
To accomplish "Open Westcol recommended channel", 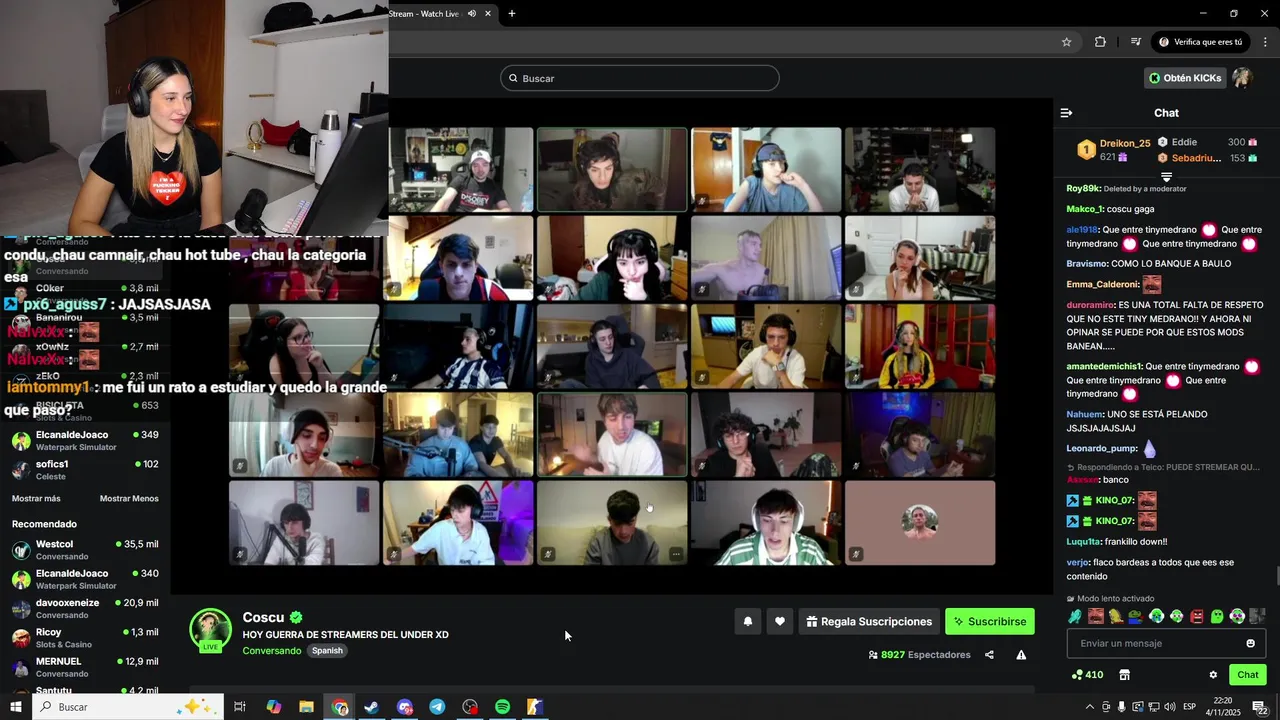I will [85, 549].
